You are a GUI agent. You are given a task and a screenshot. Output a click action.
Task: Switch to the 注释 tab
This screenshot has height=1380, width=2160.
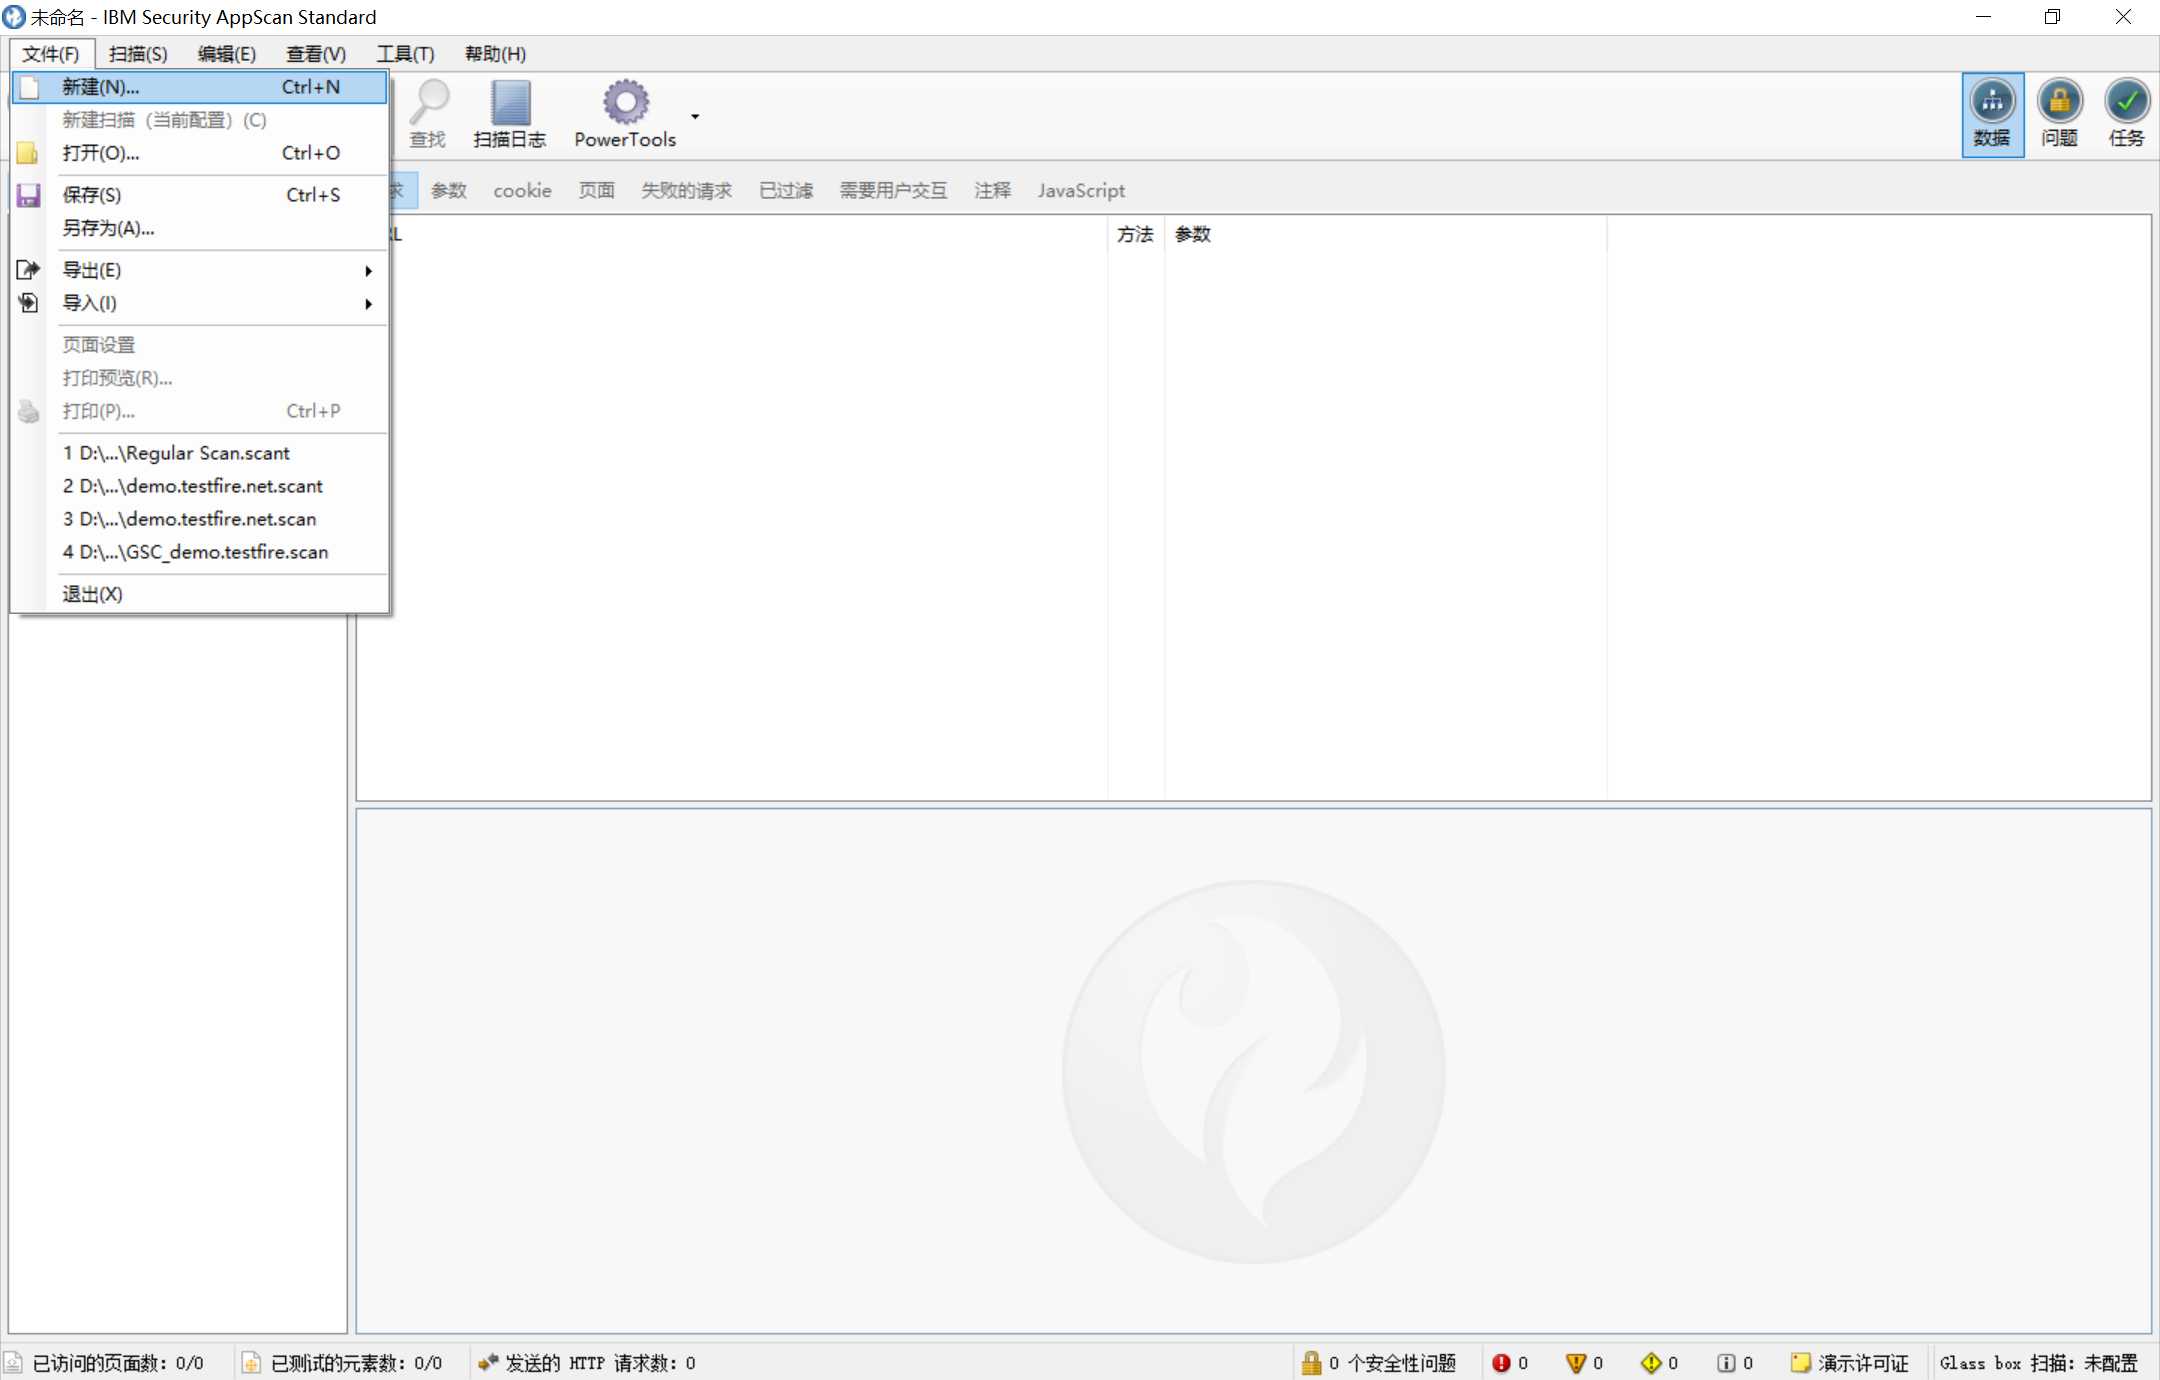(x=993, y=190)
